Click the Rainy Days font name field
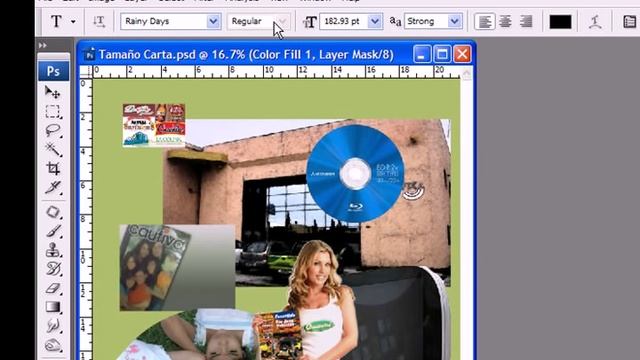The width and height of the screenshot is (640, 360). tap(164, 21)
